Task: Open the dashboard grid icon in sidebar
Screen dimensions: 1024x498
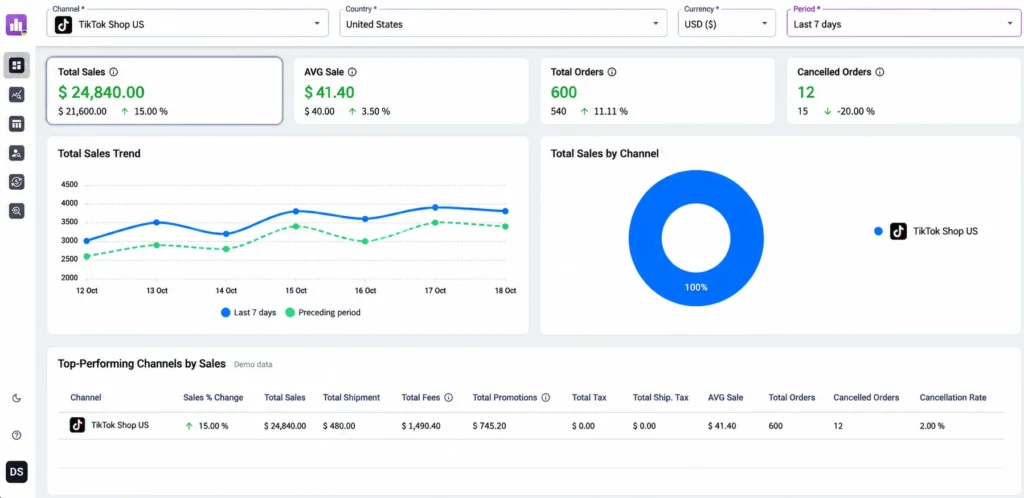Action: tap(17, 65)
